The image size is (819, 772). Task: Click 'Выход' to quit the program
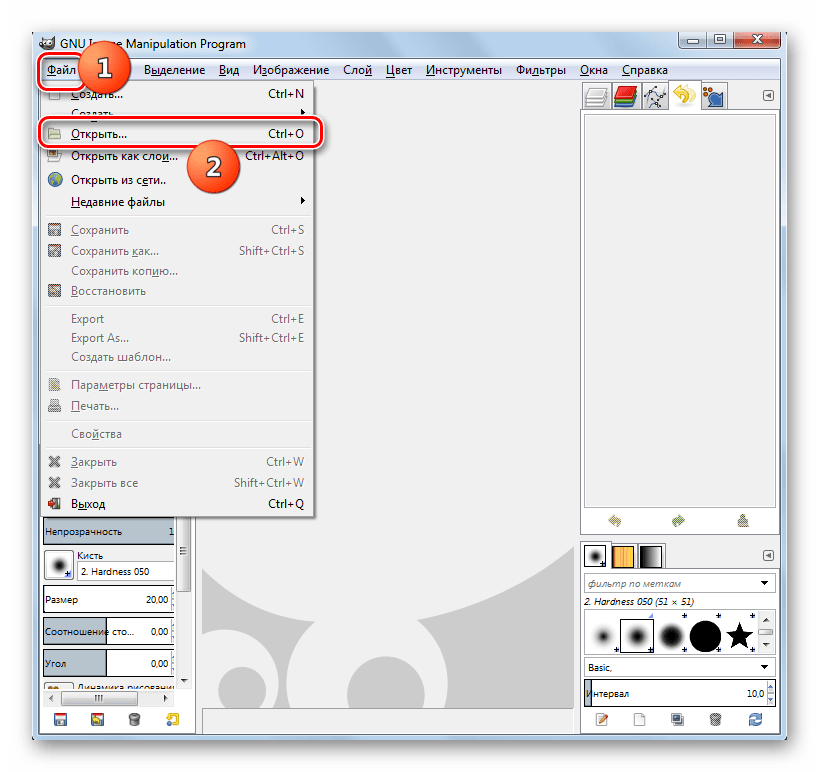[x=88, y=504]
